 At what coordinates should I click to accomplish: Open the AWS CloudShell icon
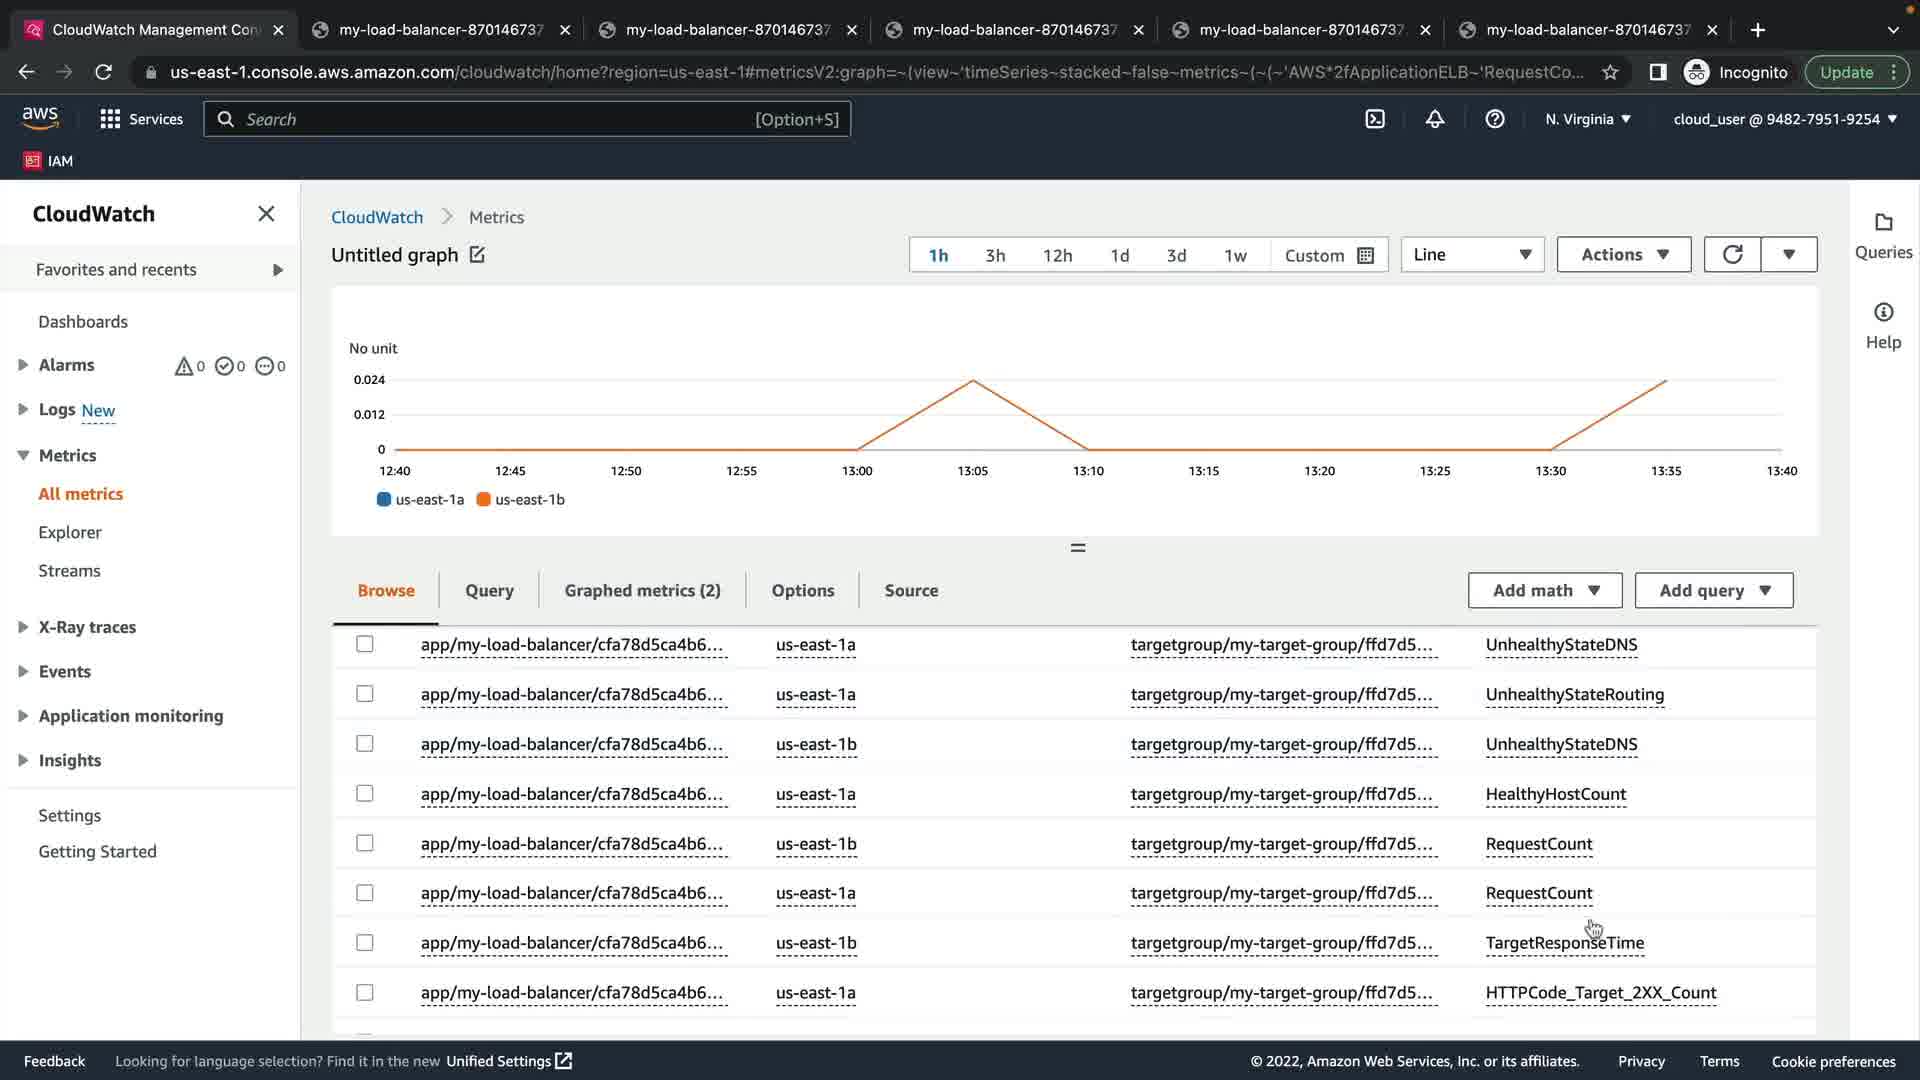point(1375,119)
